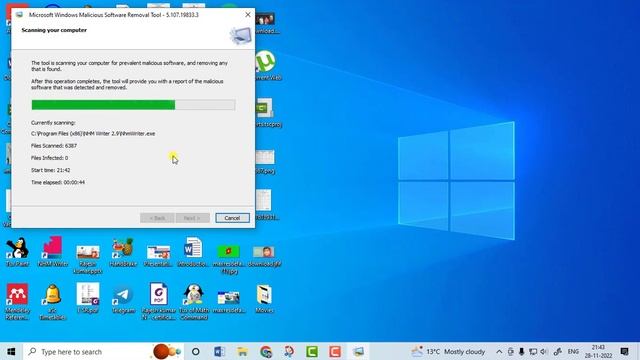Select the Rajesh kumar.pptx desktop file
The height and width of the screenshot is (360, 640).
[88, 259]
